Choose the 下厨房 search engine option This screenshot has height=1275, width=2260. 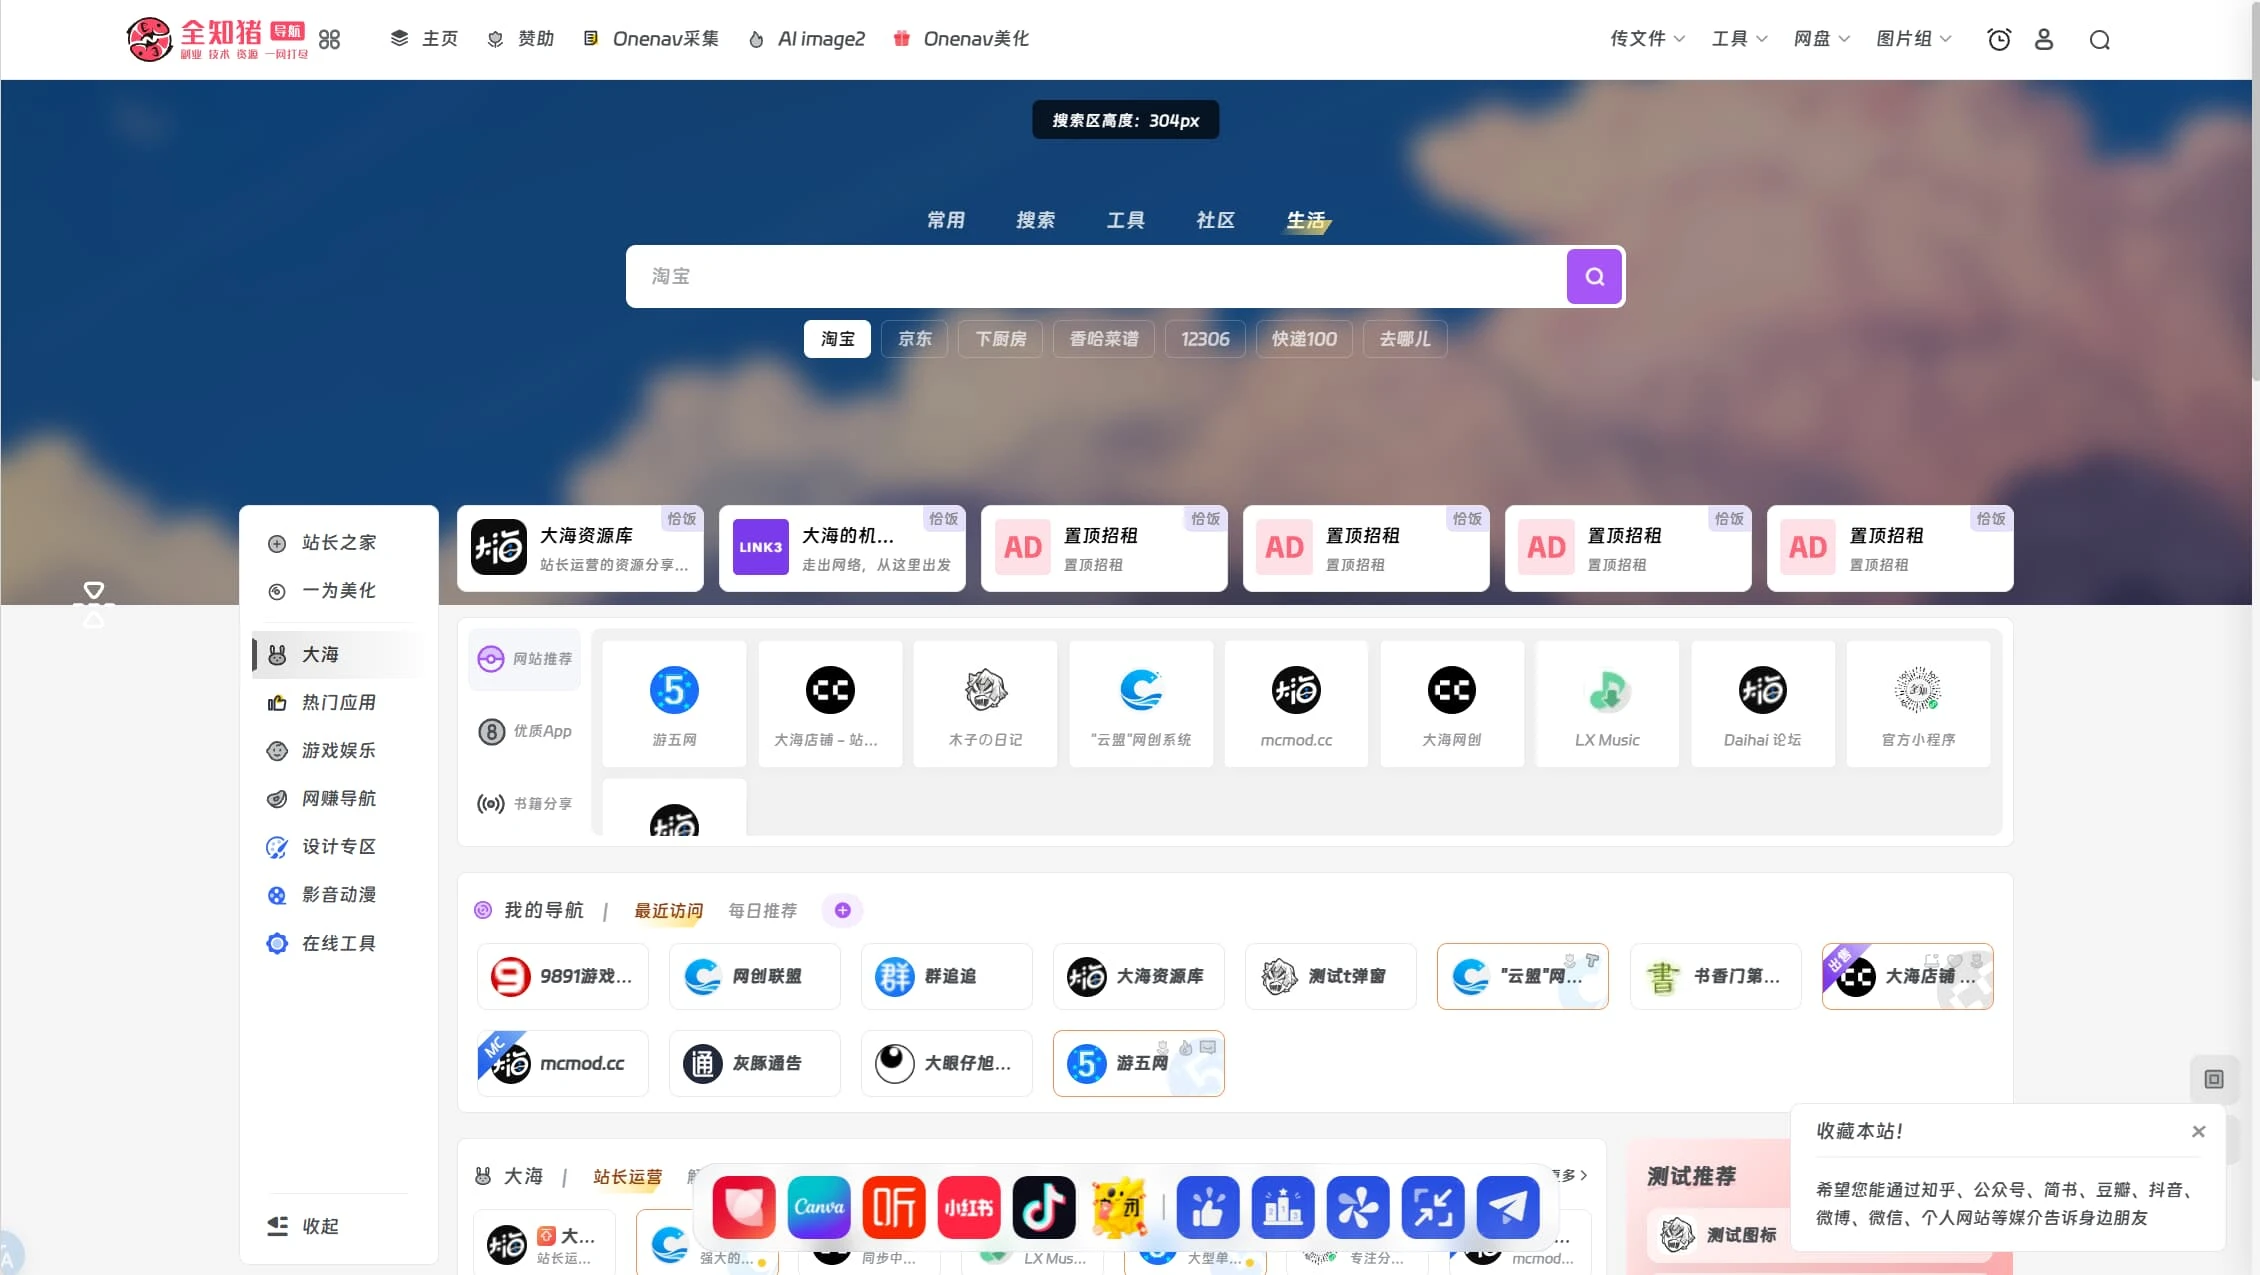[1000, 339]
